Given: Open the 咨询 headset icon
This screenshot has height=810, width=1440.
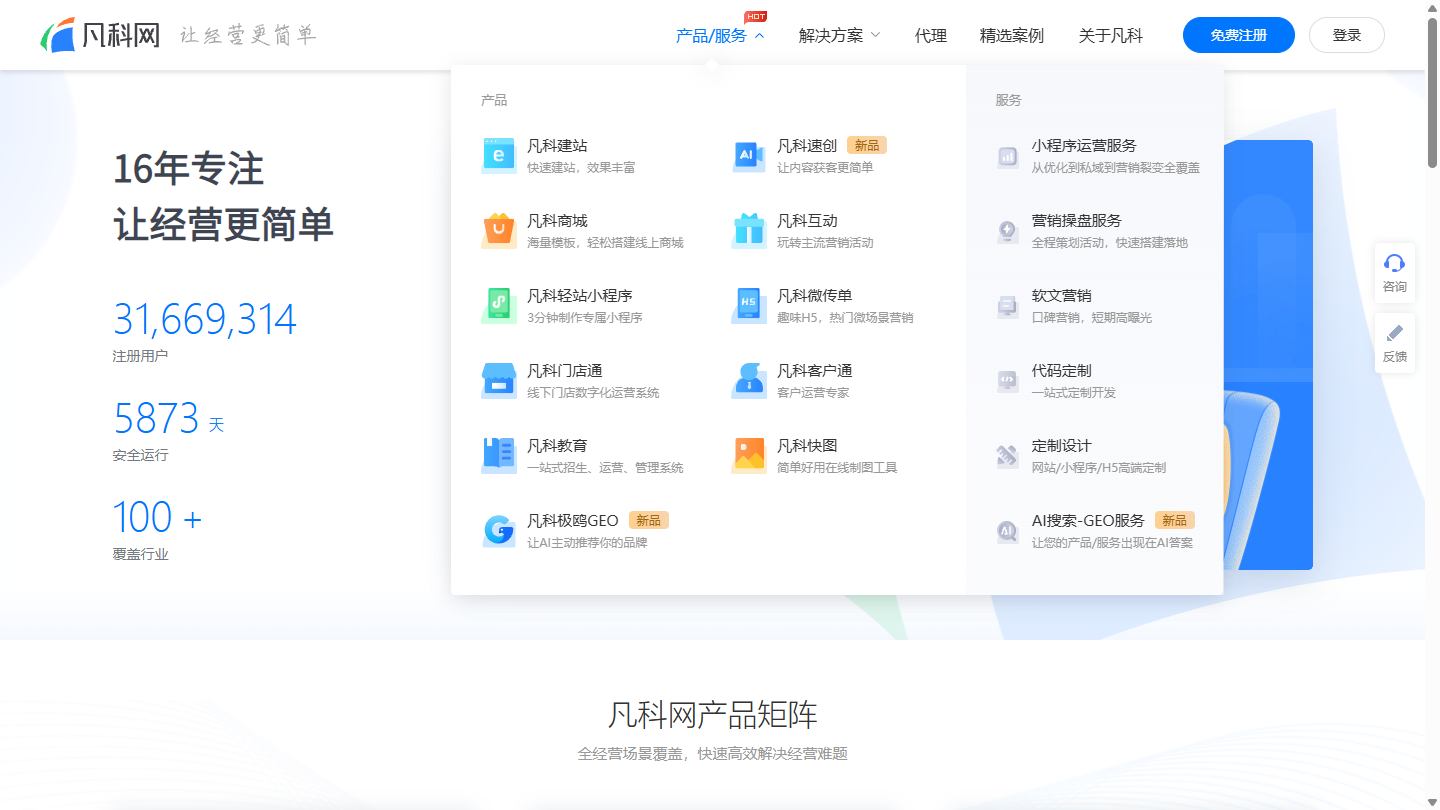Looking at the screenshot, I should [1394, 263].
